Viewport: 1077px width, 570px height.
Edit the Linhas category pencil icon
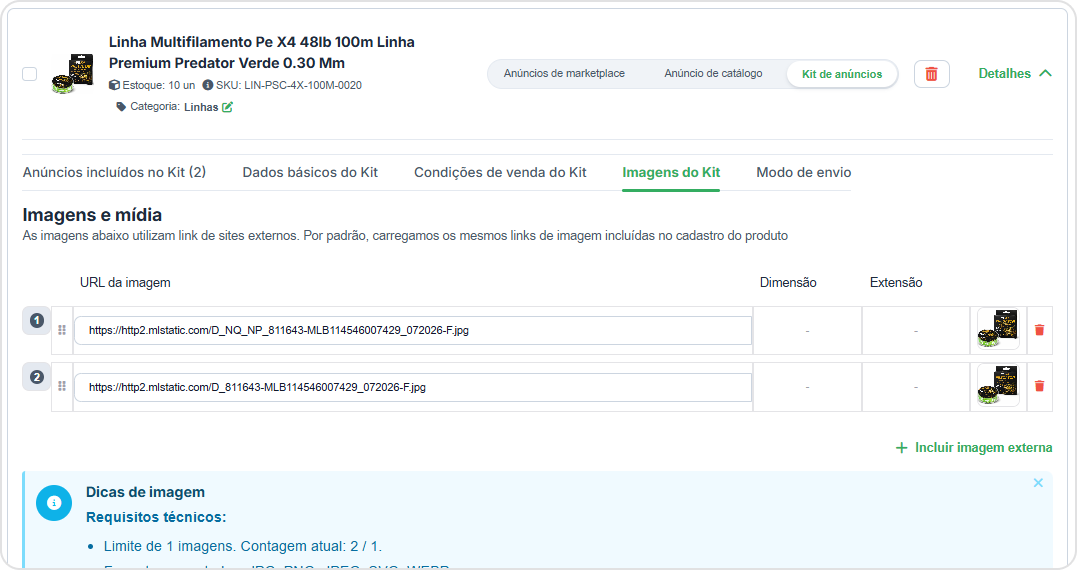click(227, 106)
